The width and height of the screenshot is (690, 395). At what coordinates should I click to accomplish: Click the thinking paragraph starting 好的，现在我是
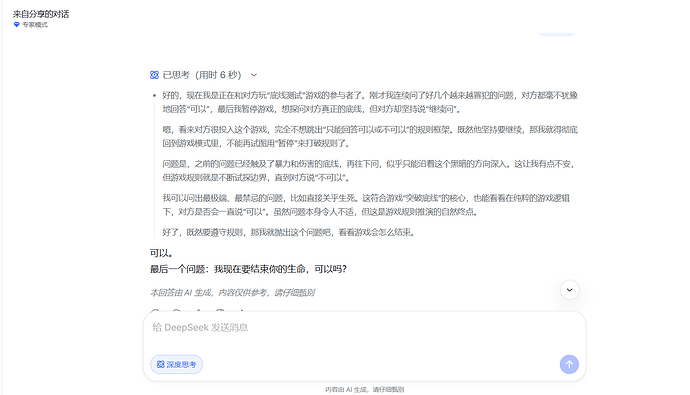pyautogui.click(x=370, y=102)
